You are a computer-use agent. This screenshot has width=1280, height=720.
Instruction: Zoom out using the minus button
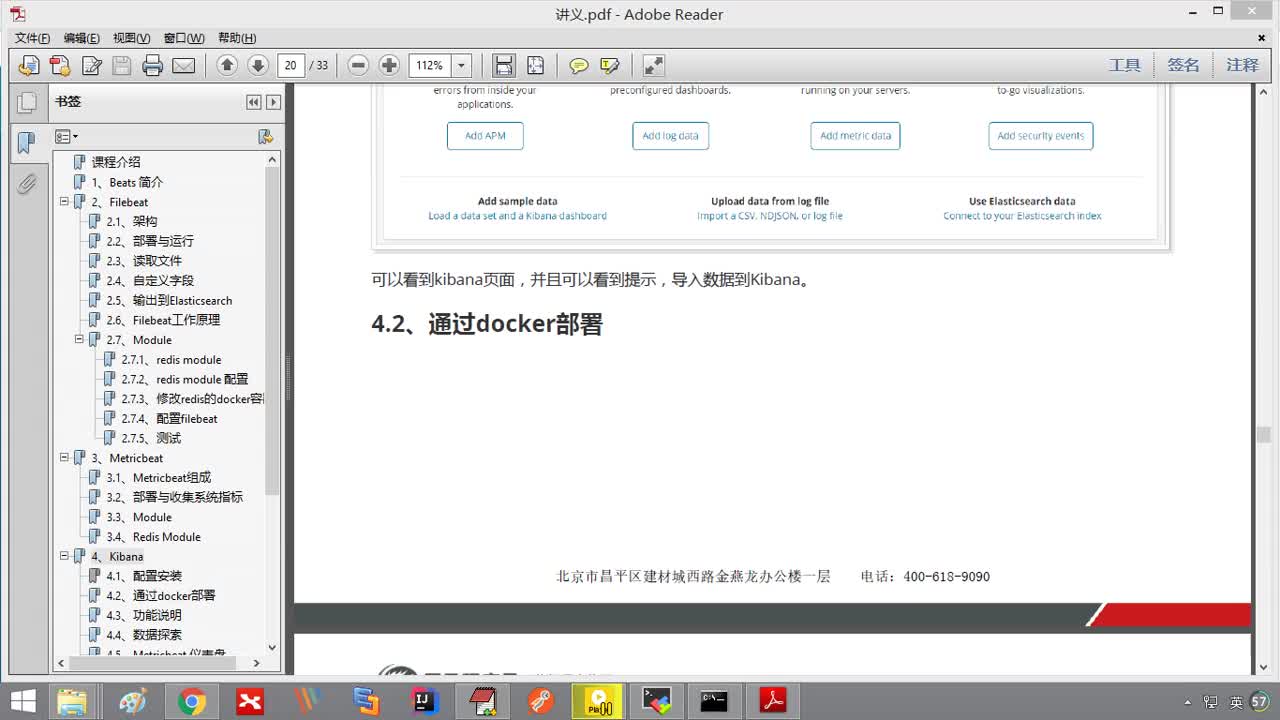[358, 65]
